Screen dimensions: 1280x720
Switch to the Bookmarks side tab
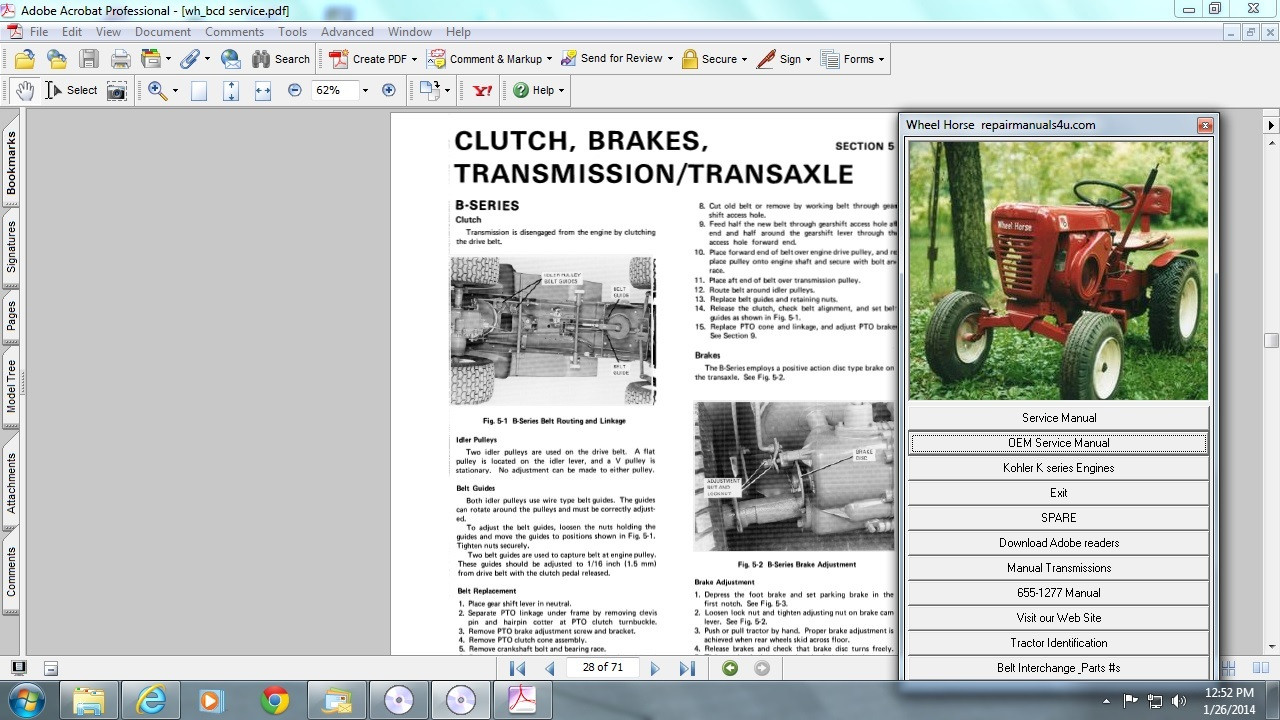(x=11, y=163)
